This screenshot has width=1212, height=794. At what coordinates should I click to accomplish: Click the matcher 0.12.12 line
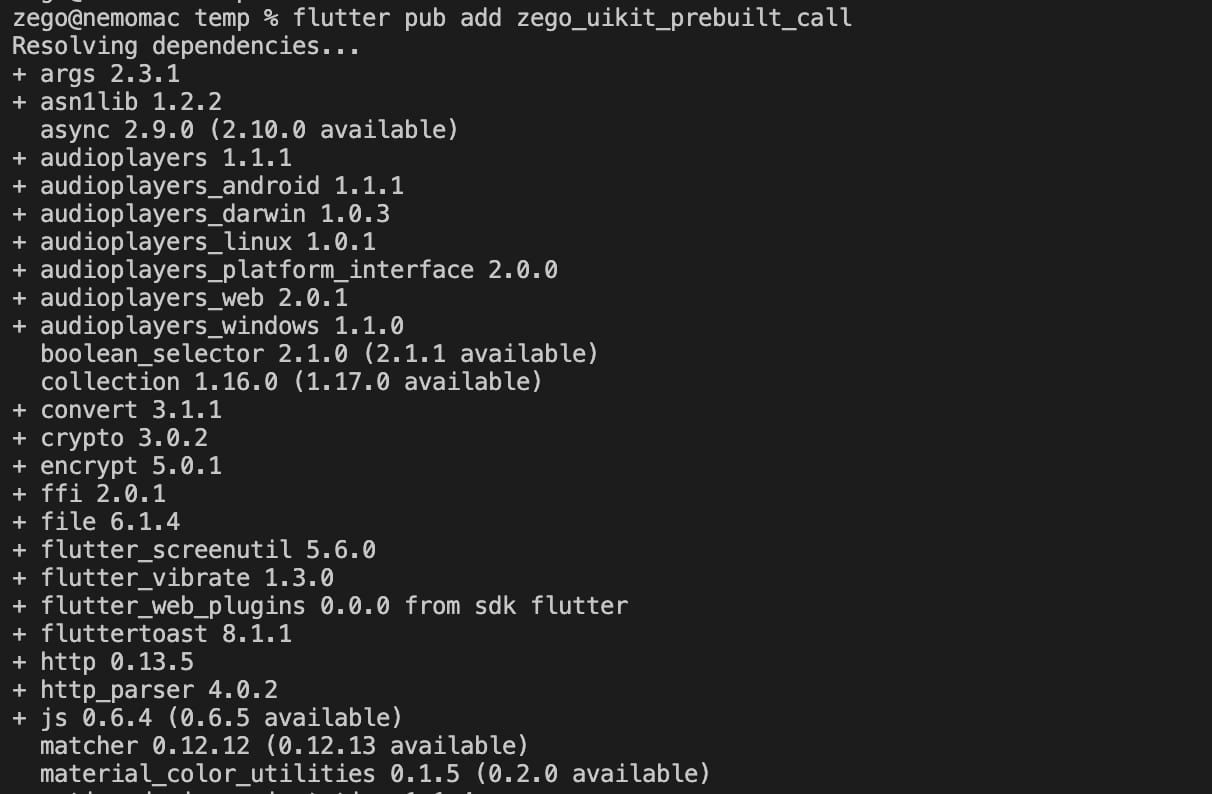284,746
